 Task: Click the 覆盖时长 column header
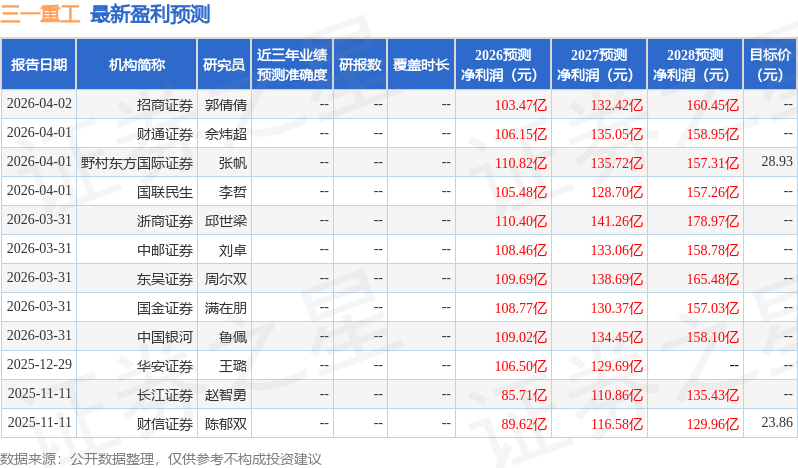[x=421, y=64]
